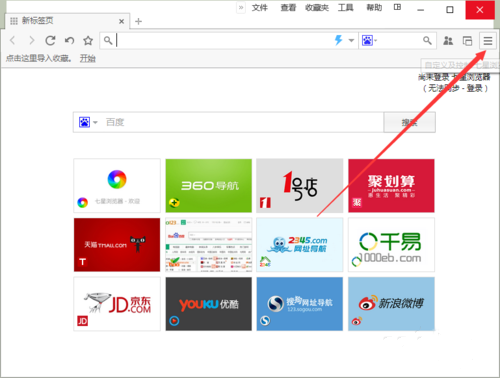Go back to the previous page
This screenshot has width=500, height=378.
(x=13, y=41)
